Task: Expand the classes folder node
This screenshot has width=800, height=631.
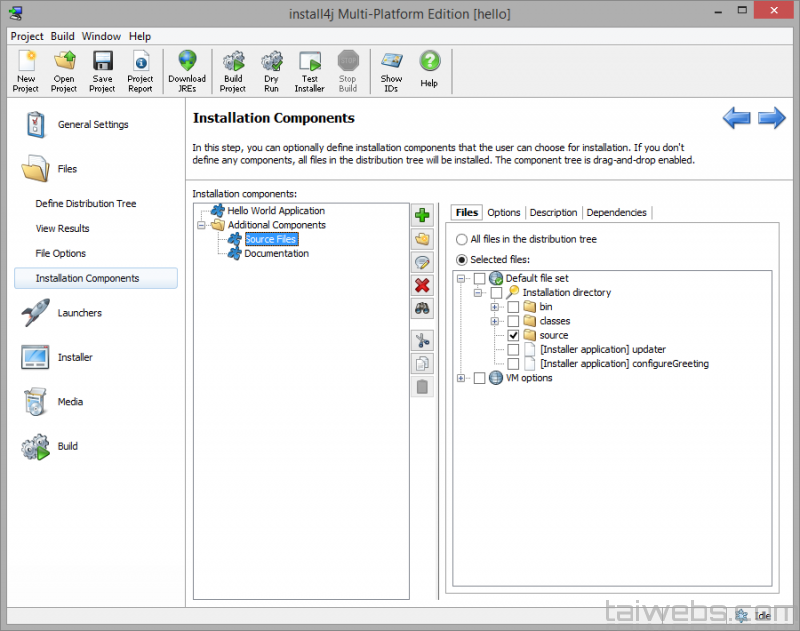Action: point(495,321)
